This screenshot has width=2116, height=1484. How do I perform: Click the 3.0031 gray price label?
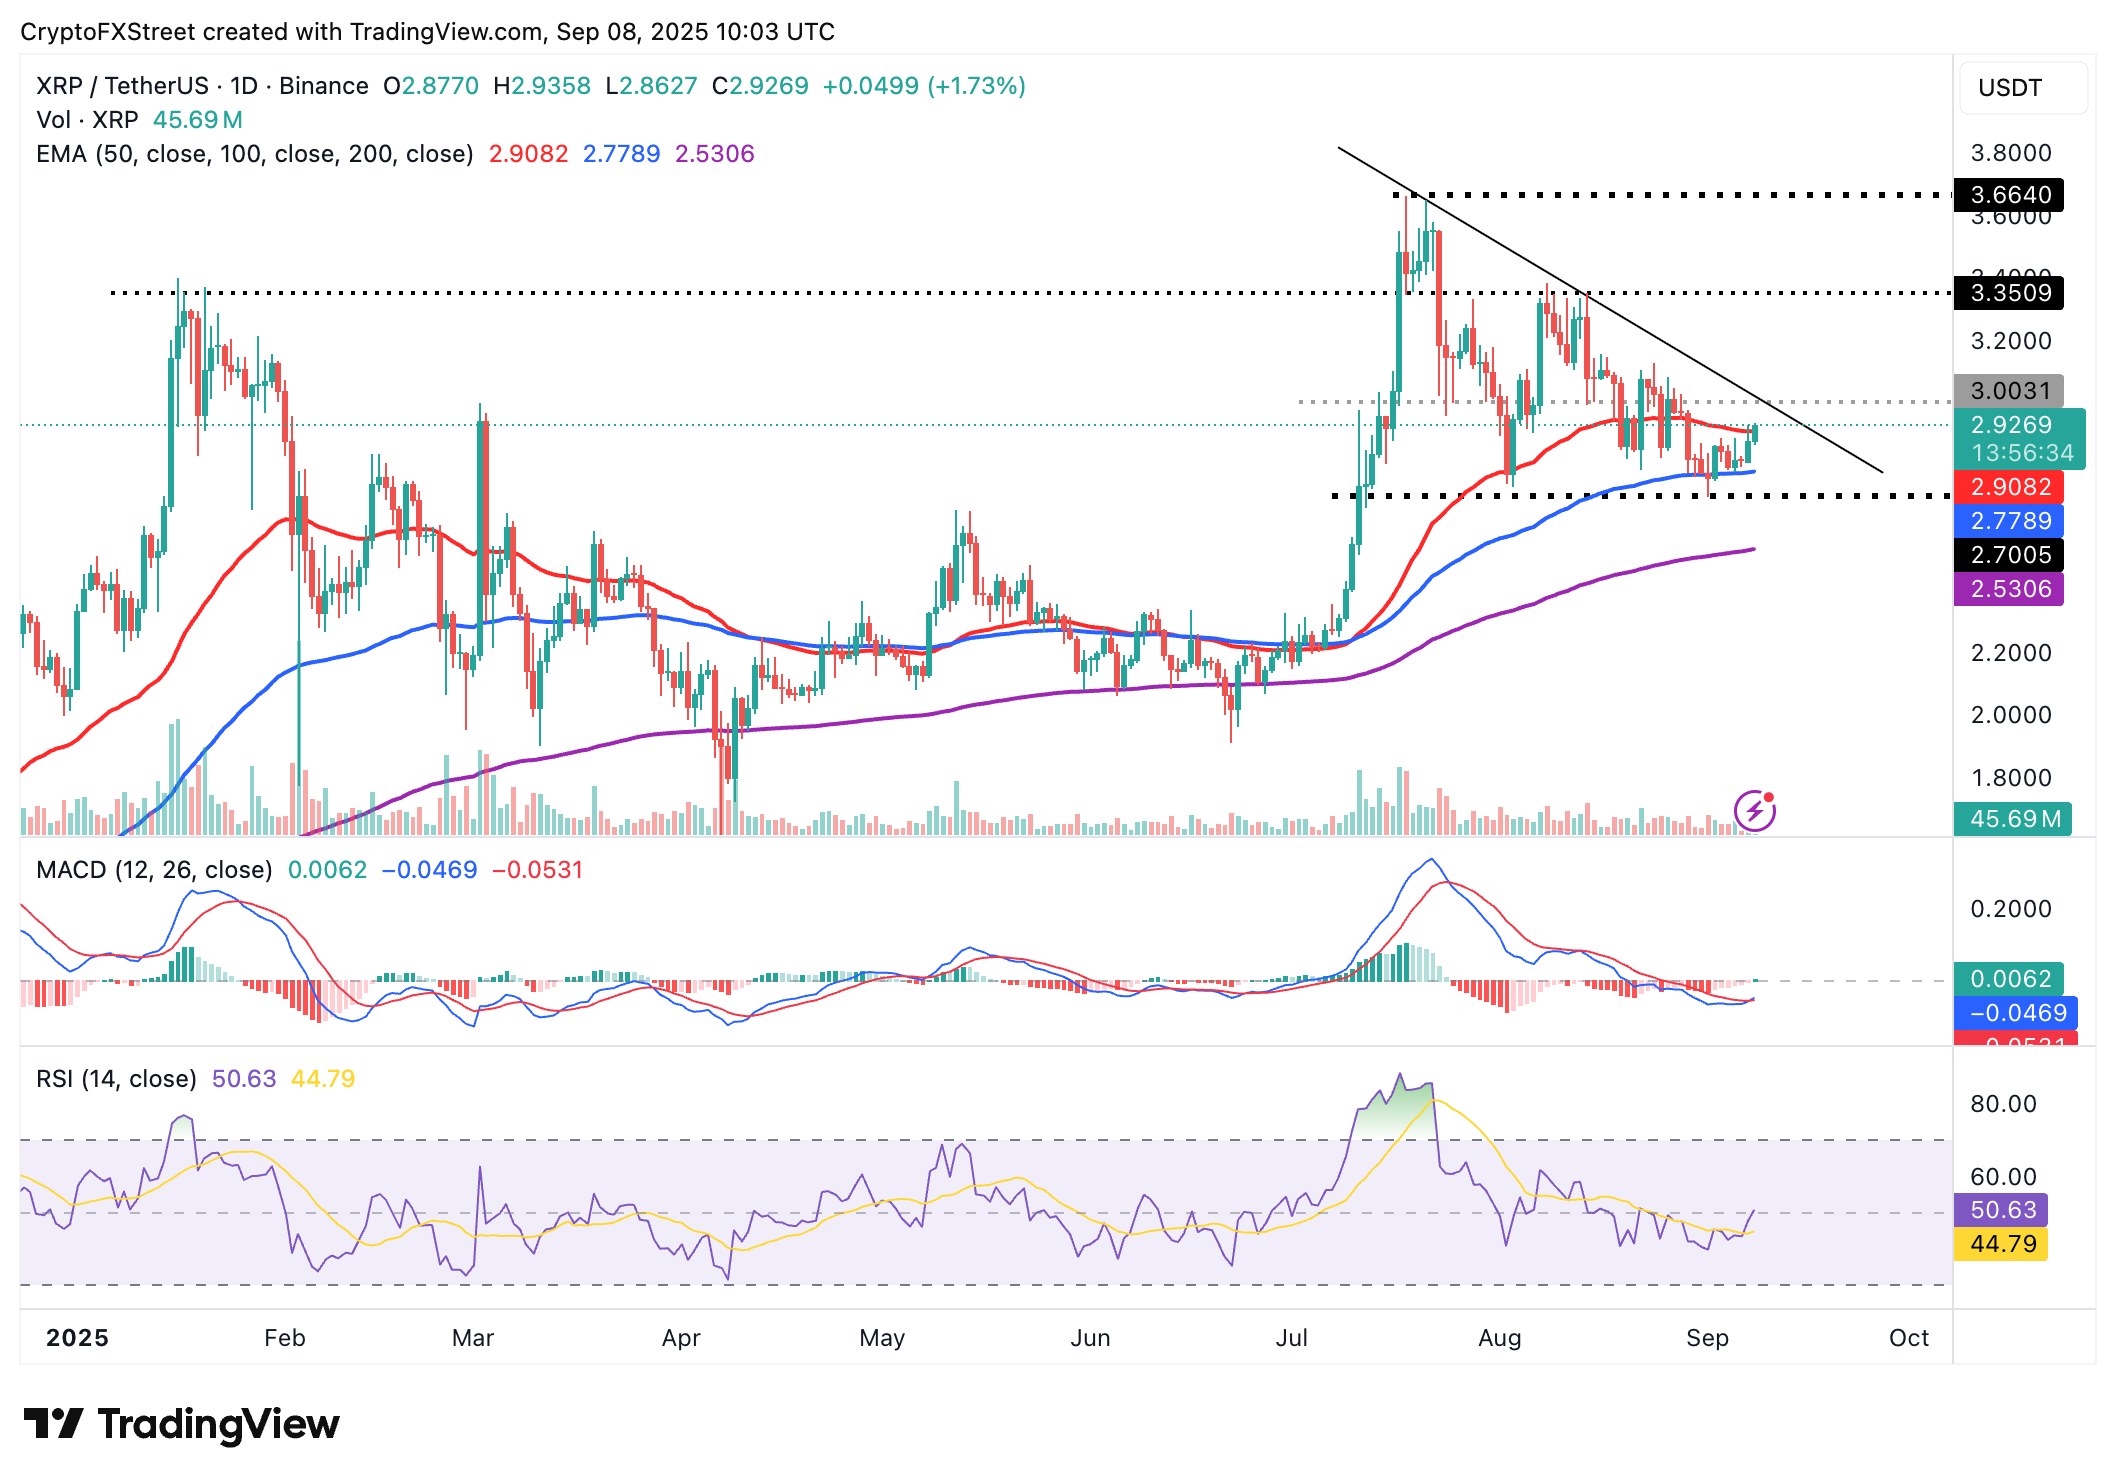(x=2009, y=391)
